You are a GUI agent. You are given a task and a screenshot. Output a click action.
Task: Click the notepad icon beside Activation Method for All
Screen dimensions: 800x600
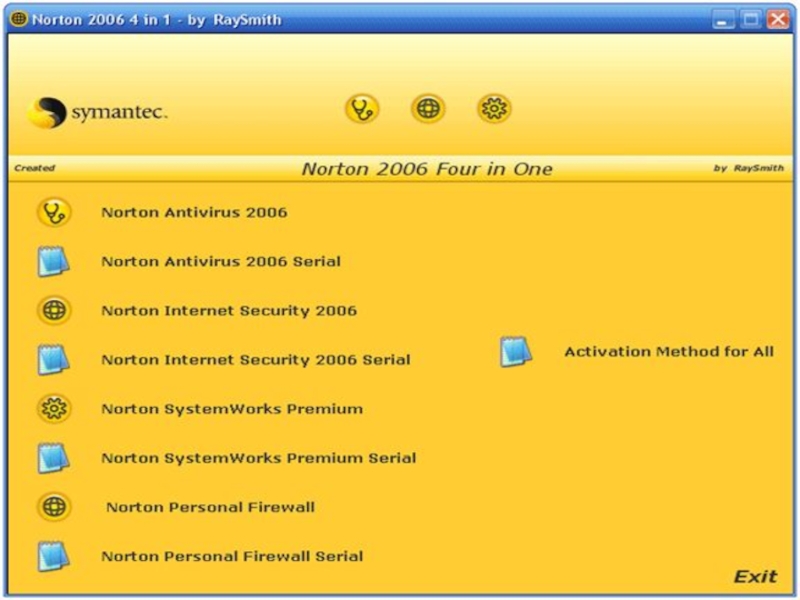516,352
